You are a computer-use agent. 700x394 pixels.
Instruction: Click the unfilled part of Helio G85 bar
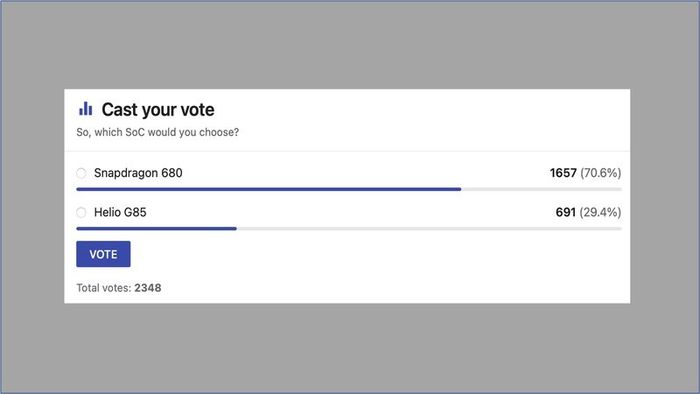pos(429,228)
